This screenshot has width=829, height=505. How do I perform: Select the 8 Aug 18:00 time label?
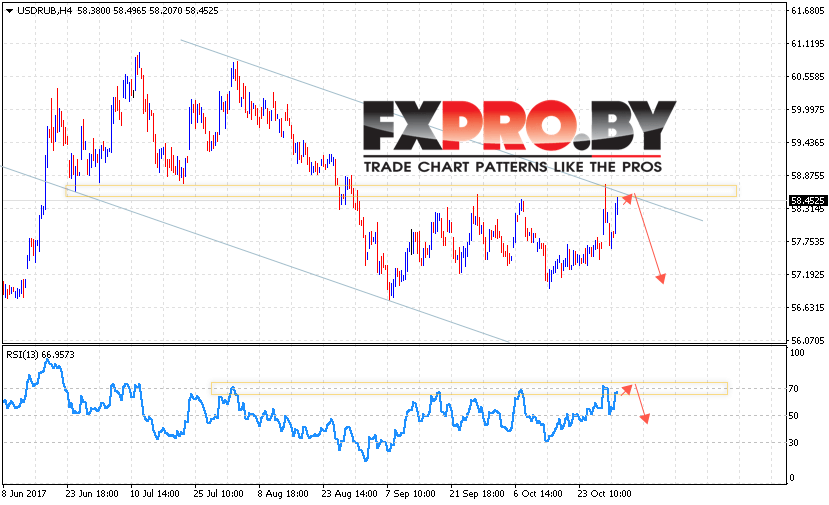click(283, 494)
